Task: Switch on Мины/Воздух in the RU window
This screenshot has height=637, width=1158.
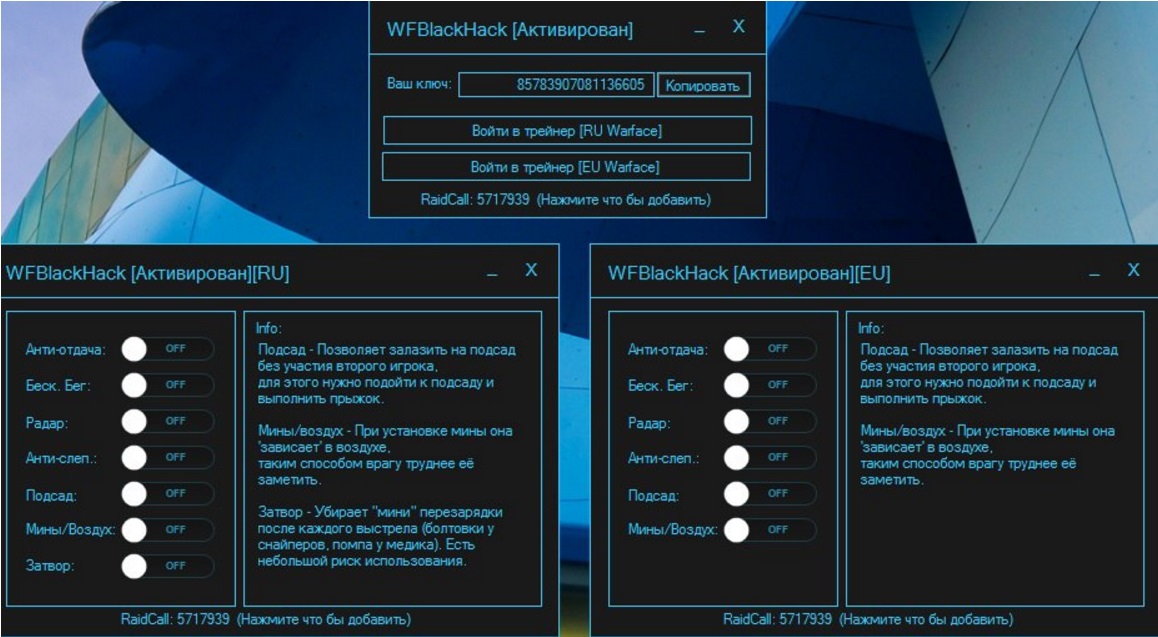Action: [168, 530]
